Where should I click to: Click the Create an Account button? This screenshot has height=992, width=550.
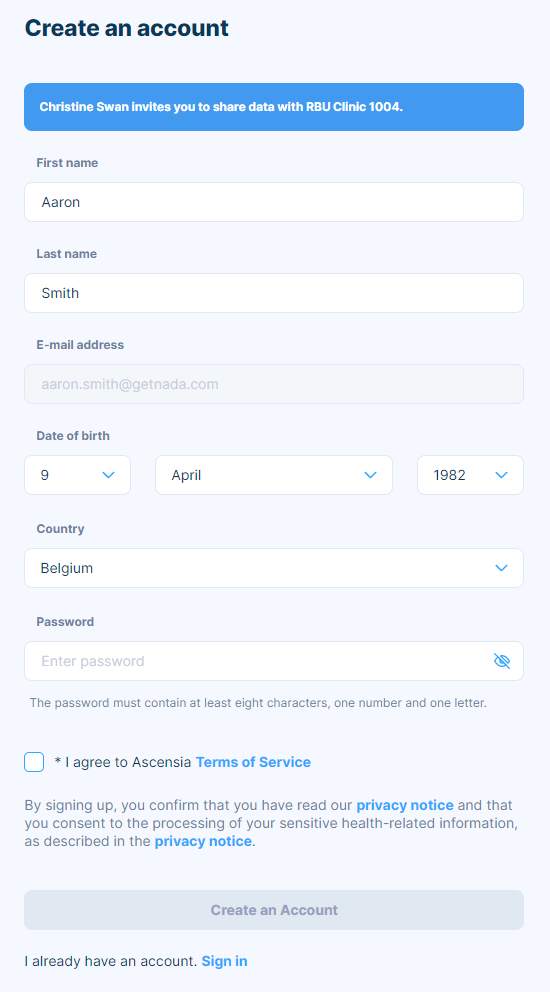click(x=274, y=910)
